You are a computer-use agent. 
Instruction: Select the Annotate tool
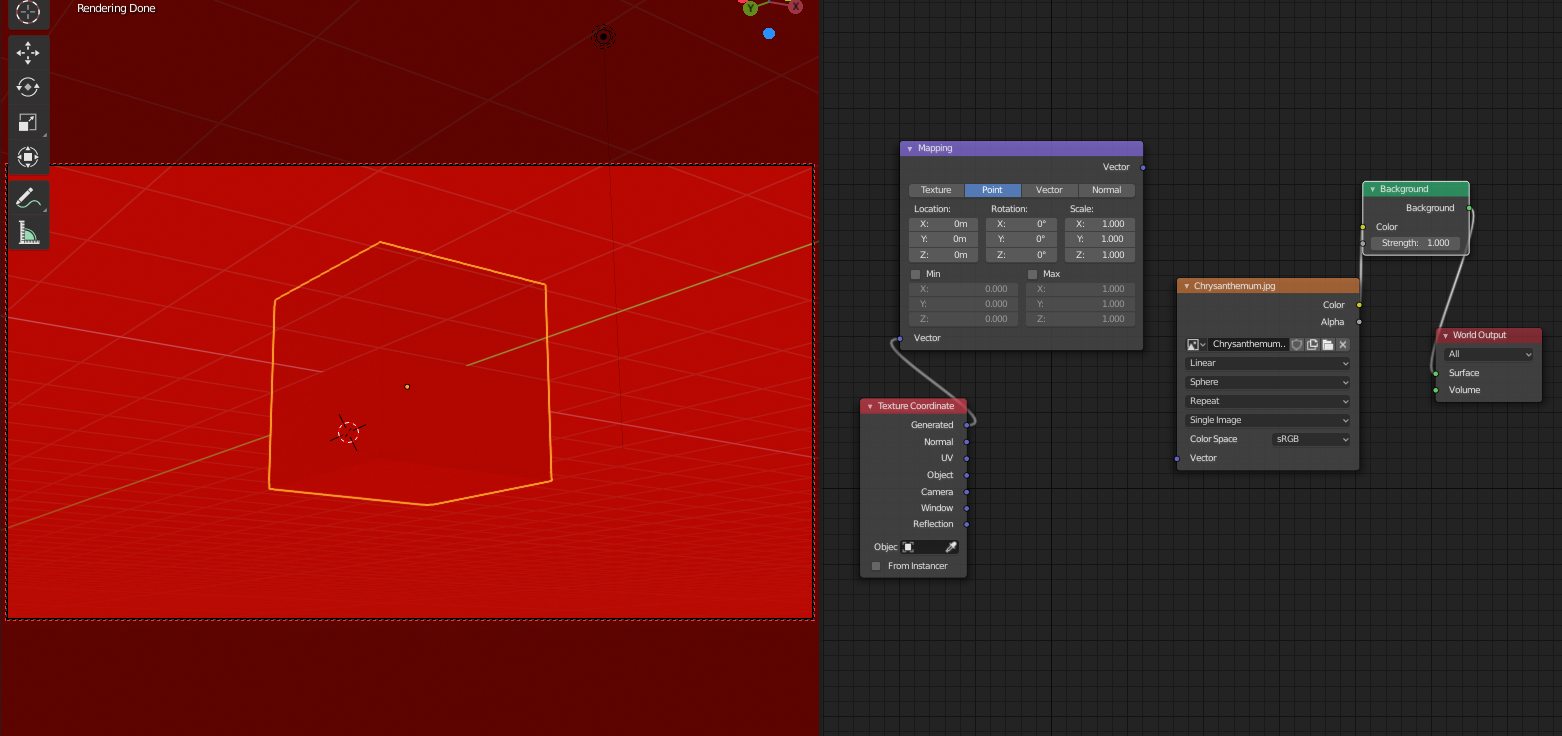point(29,198)
